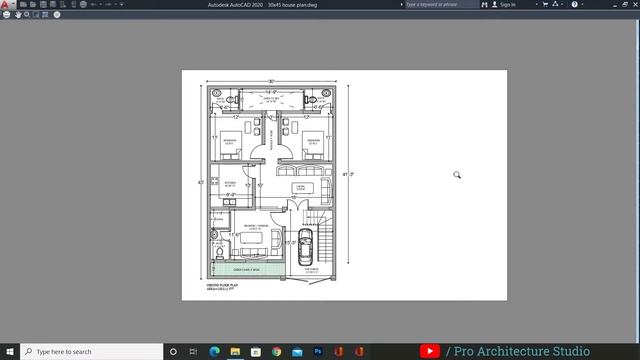Open the Help question mark icon
This screenshot has height=360, width=640.
point(574,4)
